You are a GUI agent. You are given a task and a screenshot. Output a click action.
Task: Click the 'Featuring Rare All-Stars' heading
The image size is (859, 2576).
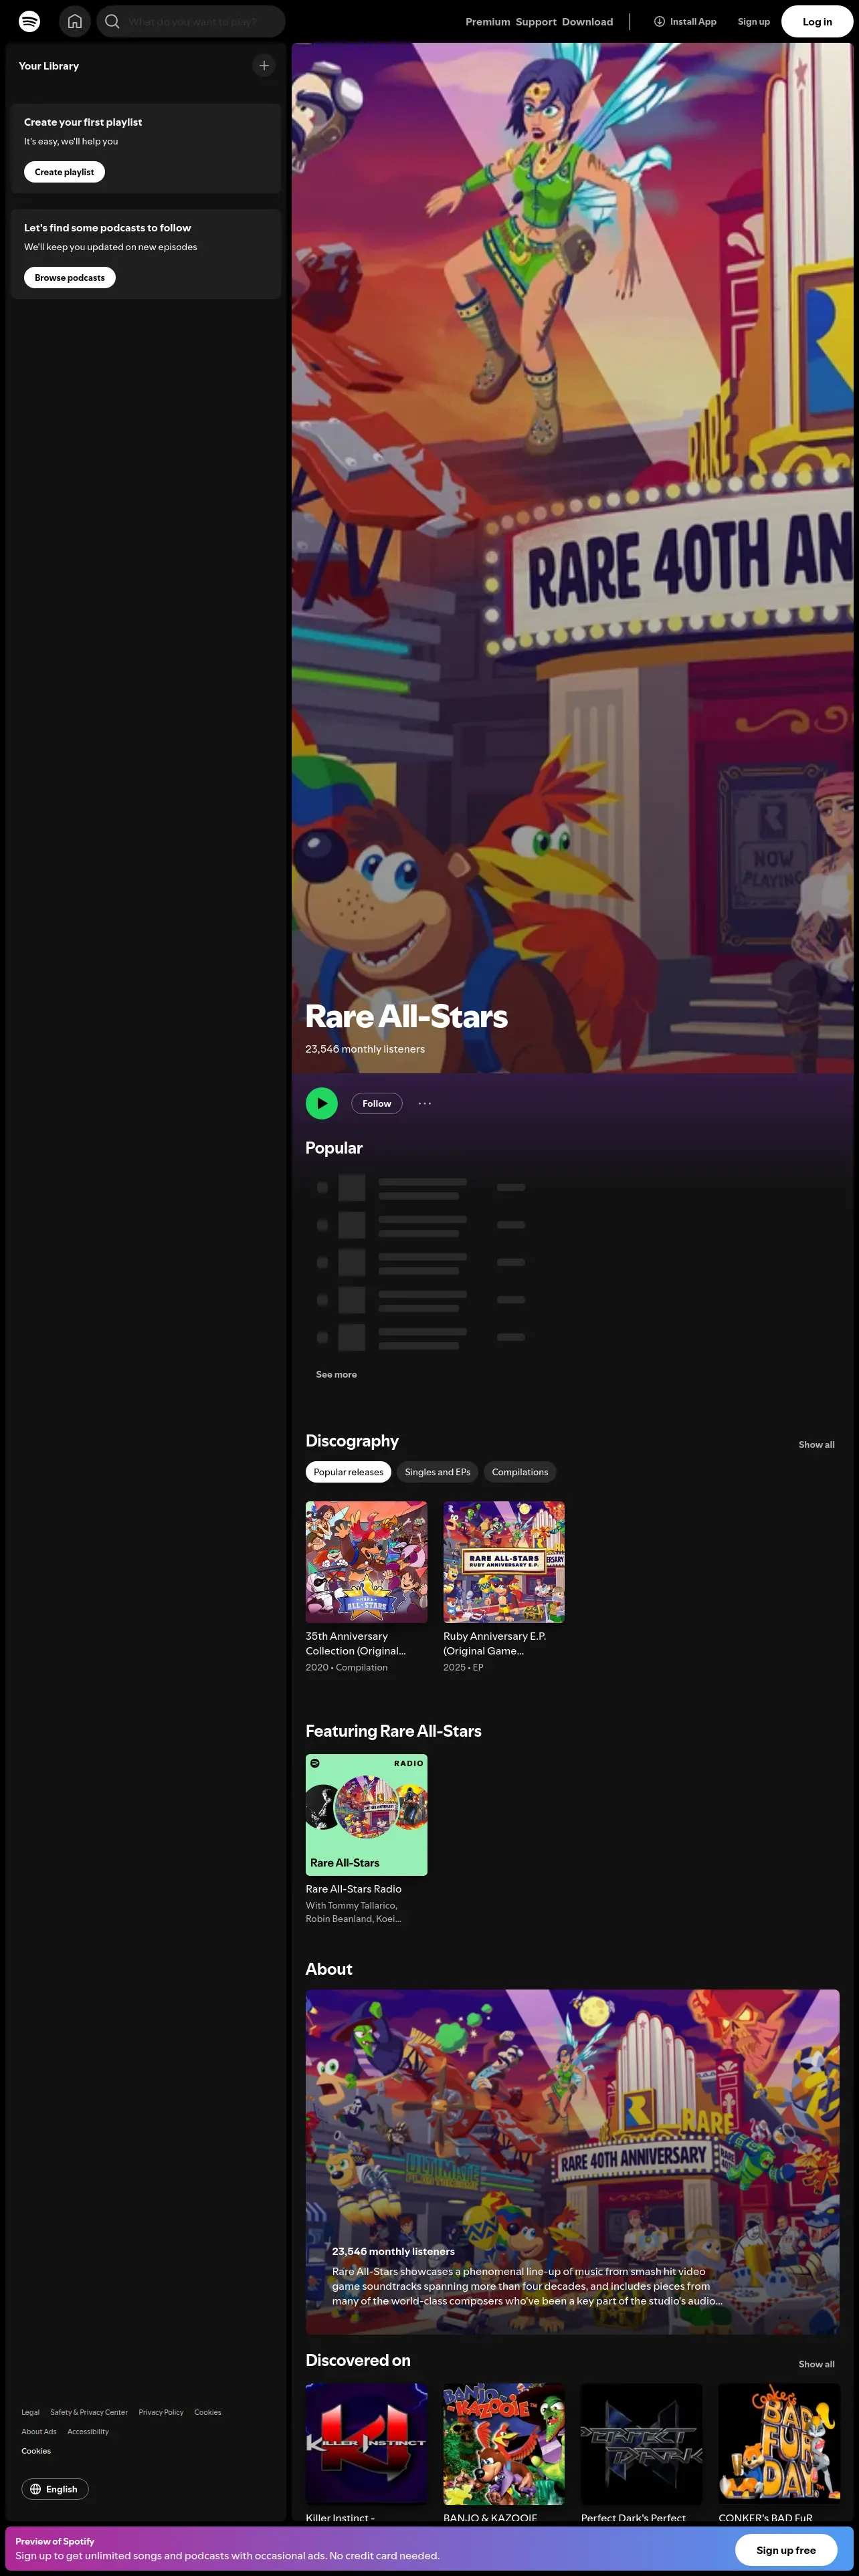pyautogui.click(x=393, y=1731)
